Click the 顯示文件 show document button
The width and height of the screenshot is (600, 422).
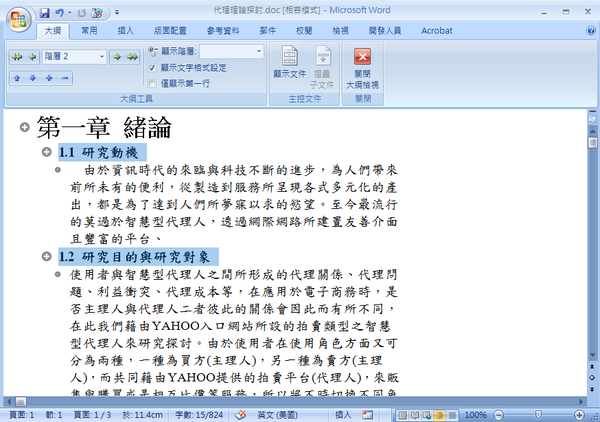(290, 62)
